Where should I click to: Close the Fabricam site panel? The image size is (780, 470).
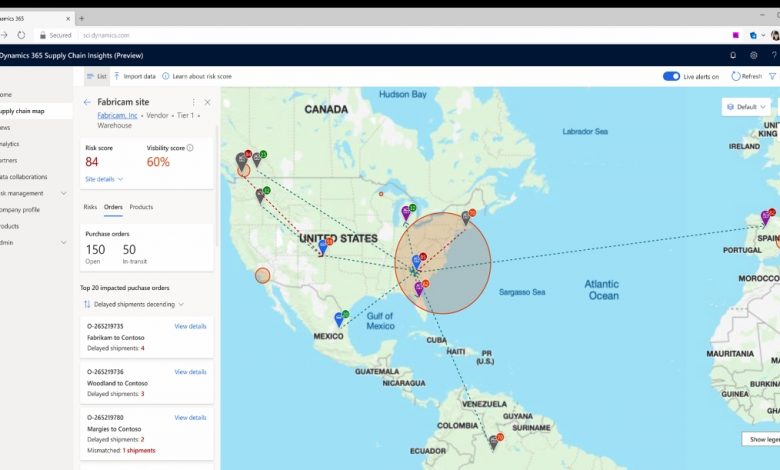tap(207, 102)
